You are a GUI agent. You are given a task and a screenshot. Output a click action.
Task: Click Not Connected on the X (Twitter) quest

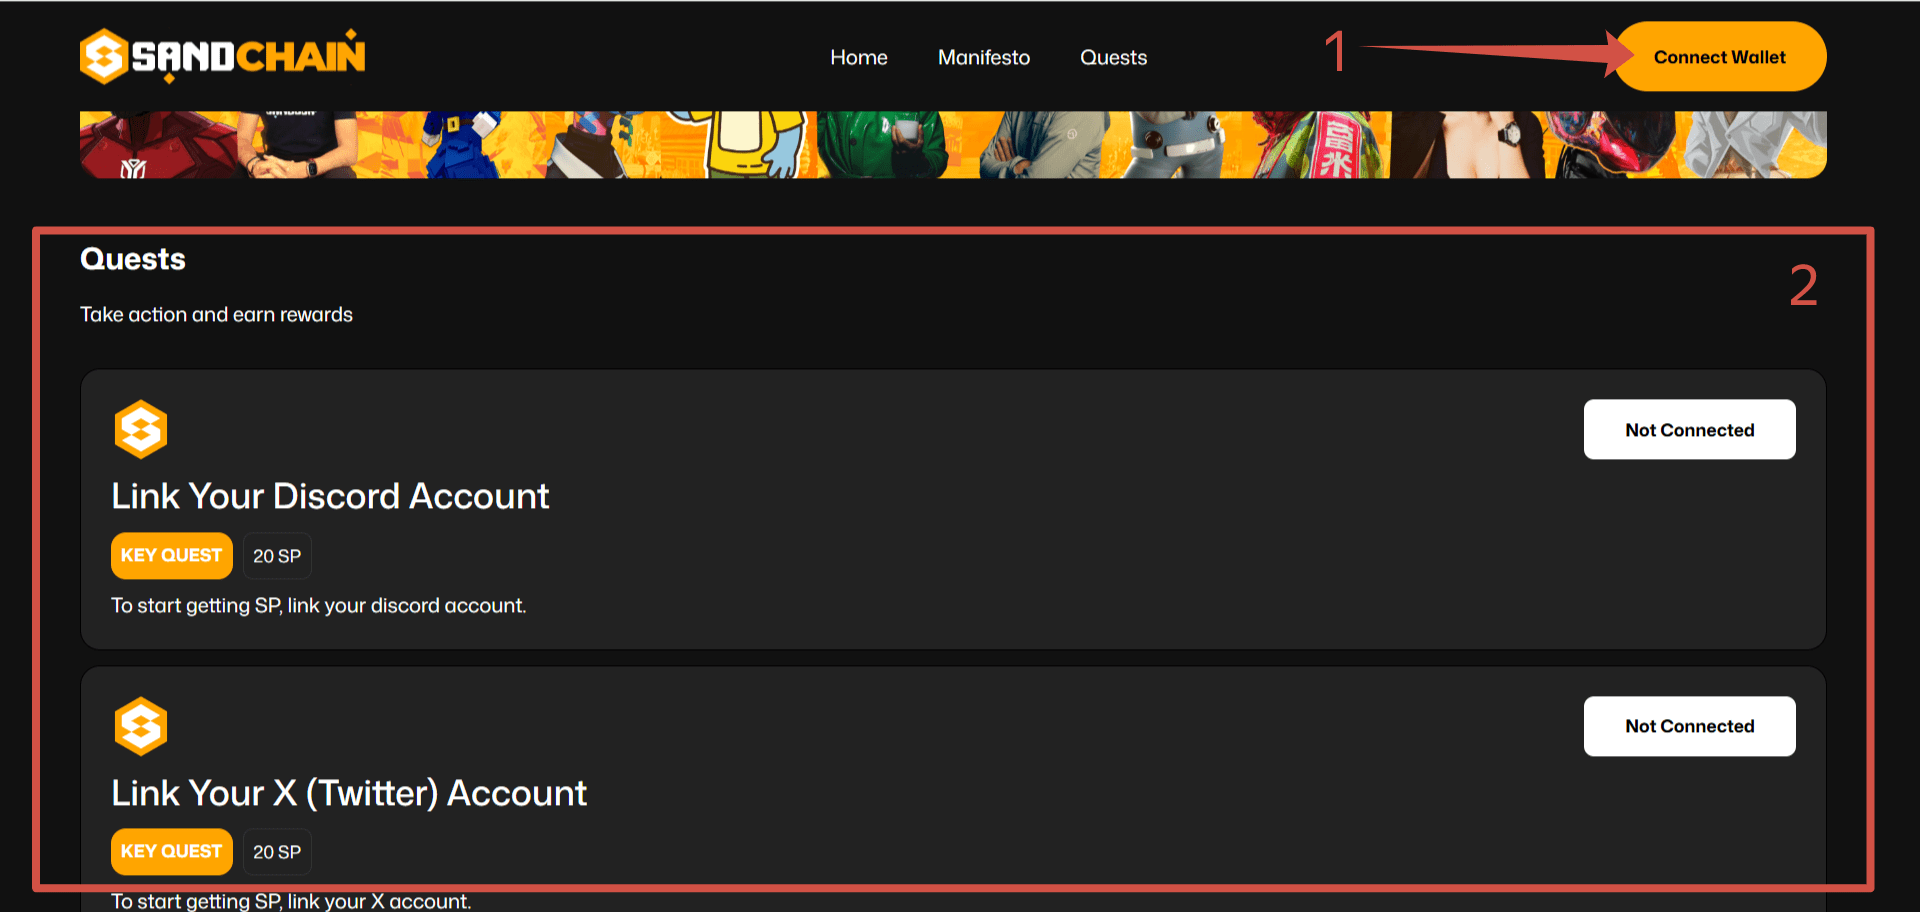pos(1689,726)
